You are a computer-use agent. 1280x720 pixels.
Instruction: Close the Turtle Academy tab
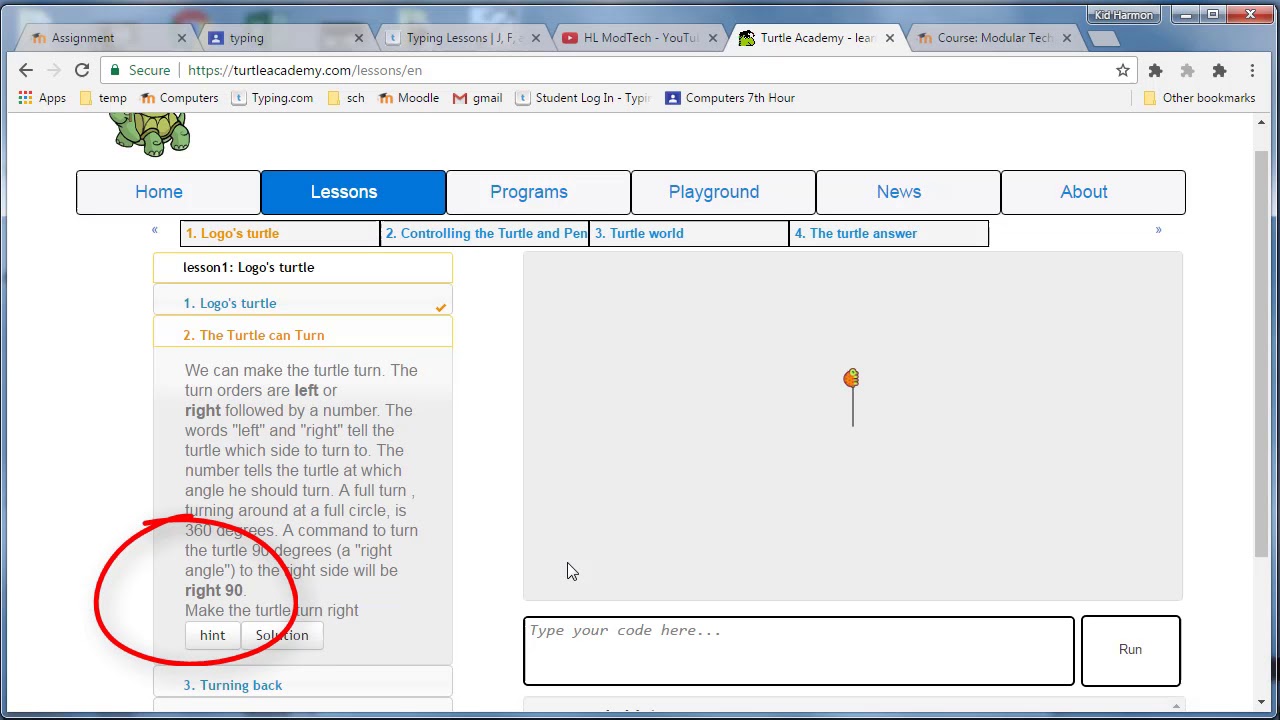tap(890, 38)
